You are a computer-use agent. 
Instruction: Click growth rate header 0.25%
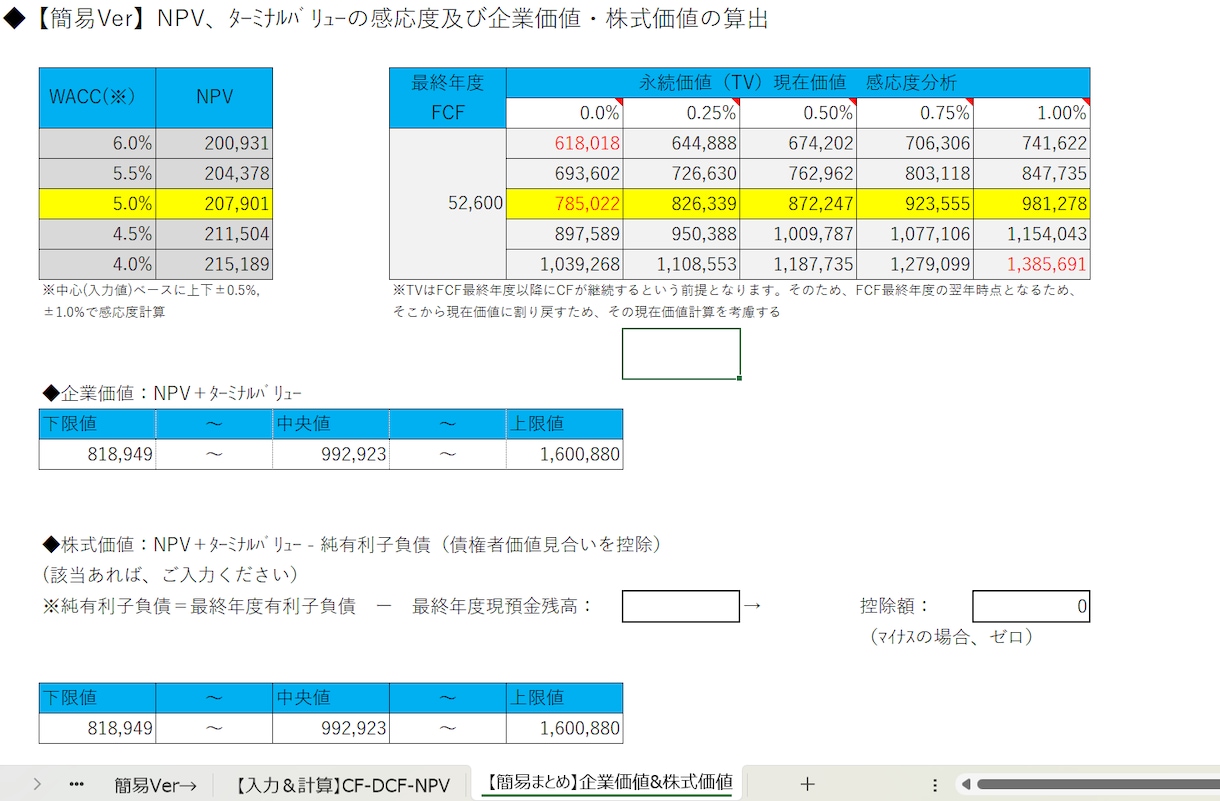(682, 113)
